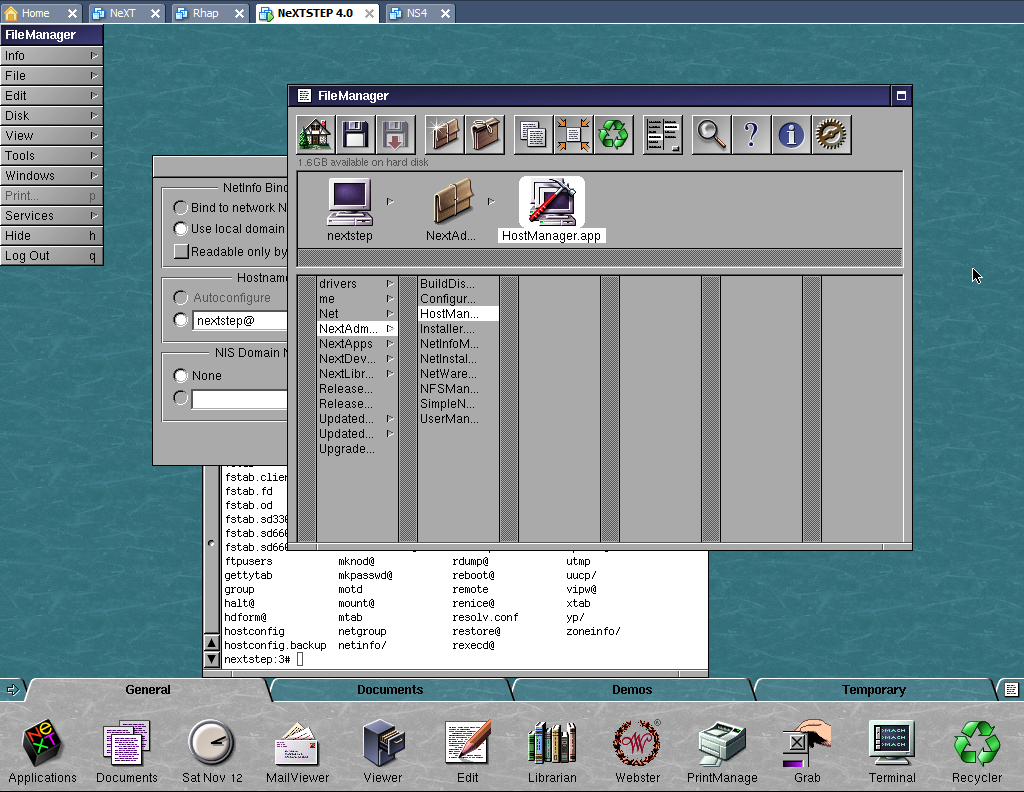Open the Tools submenu in FileManager menu
This screenshot has width=1024, height=792.
tap(51, 156)
